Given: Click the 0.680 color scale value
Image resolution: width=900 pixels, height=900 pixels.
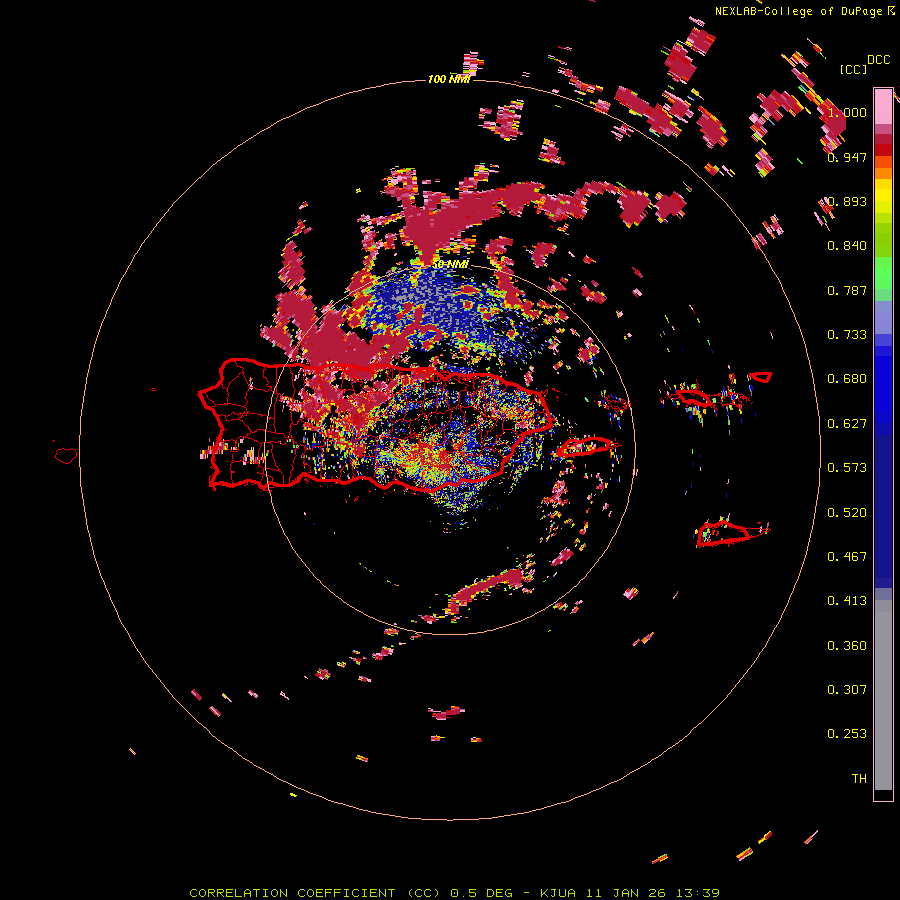Looking at the screenshot, I should coord(847,379).
